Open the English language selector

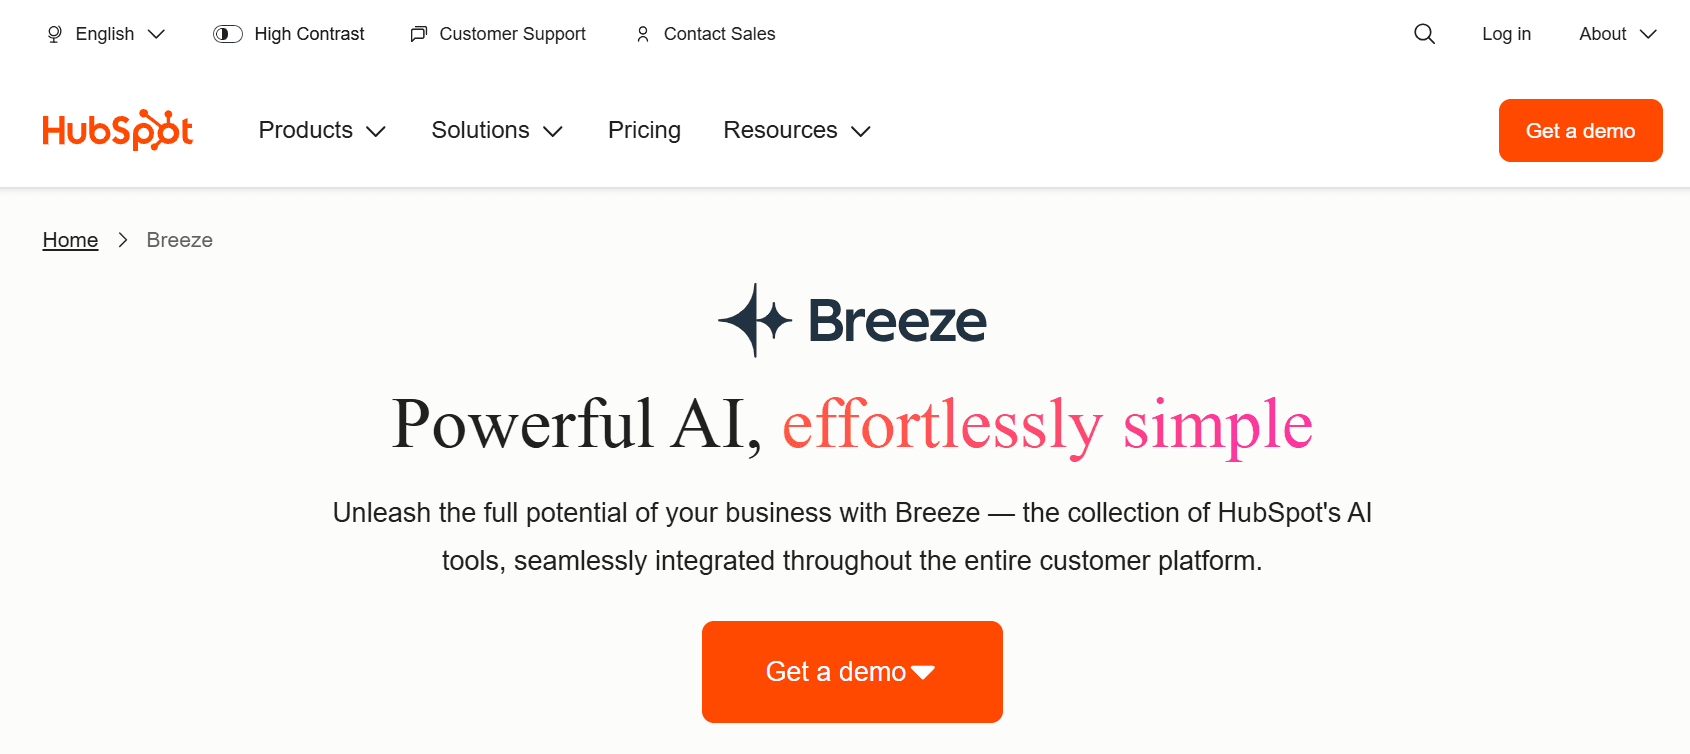pos(106,33)
